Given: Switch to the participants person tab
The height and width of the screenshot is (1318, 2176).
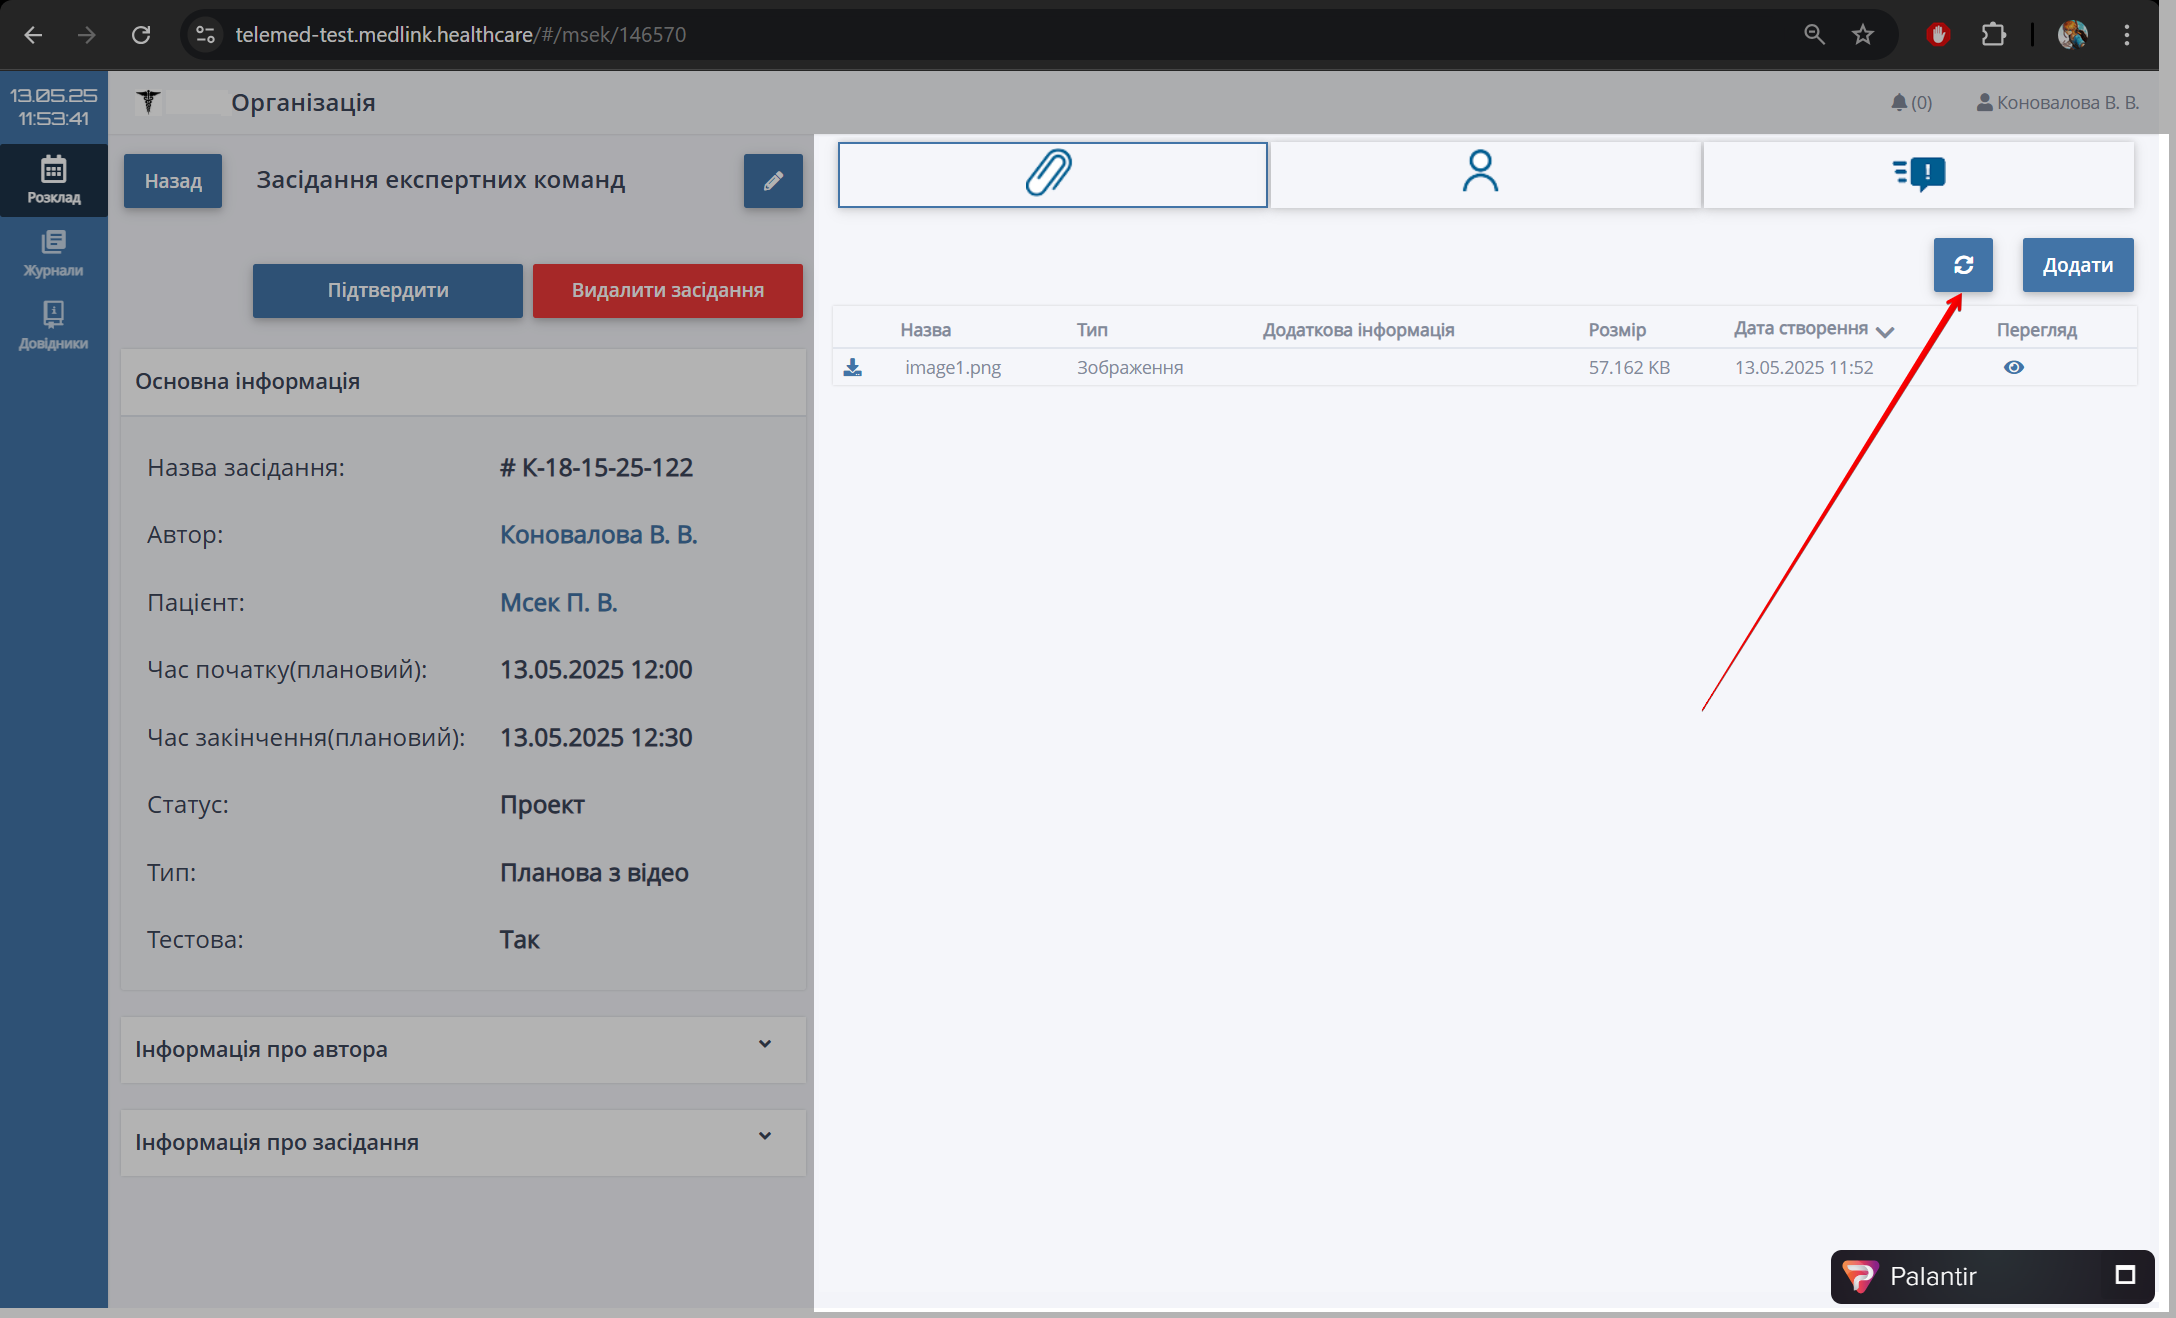Looking at the screenshot, I should pos(1480,173).
